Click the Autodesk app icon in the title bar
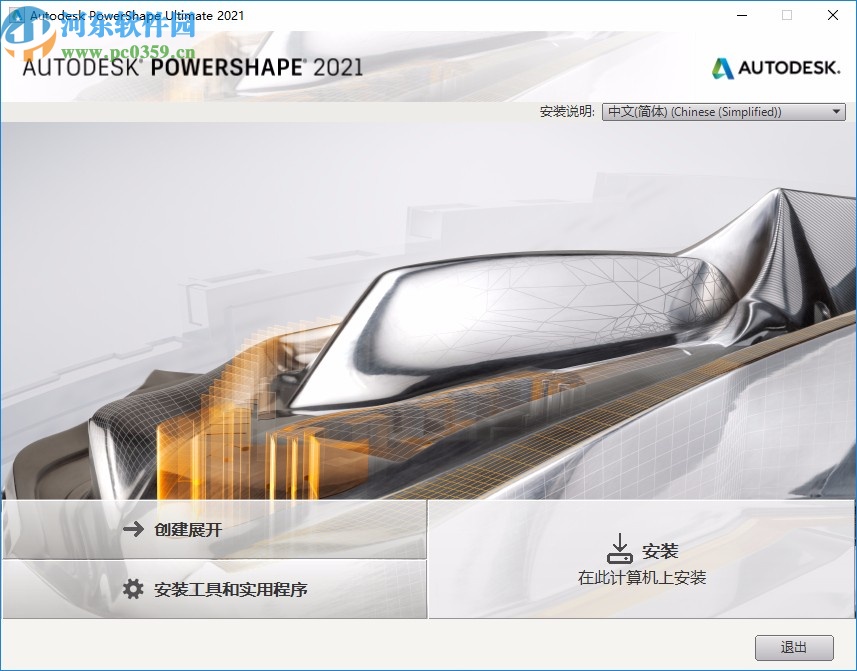This screenshot has height=671, width=857. pyautogui.click(x=15, y=15)
